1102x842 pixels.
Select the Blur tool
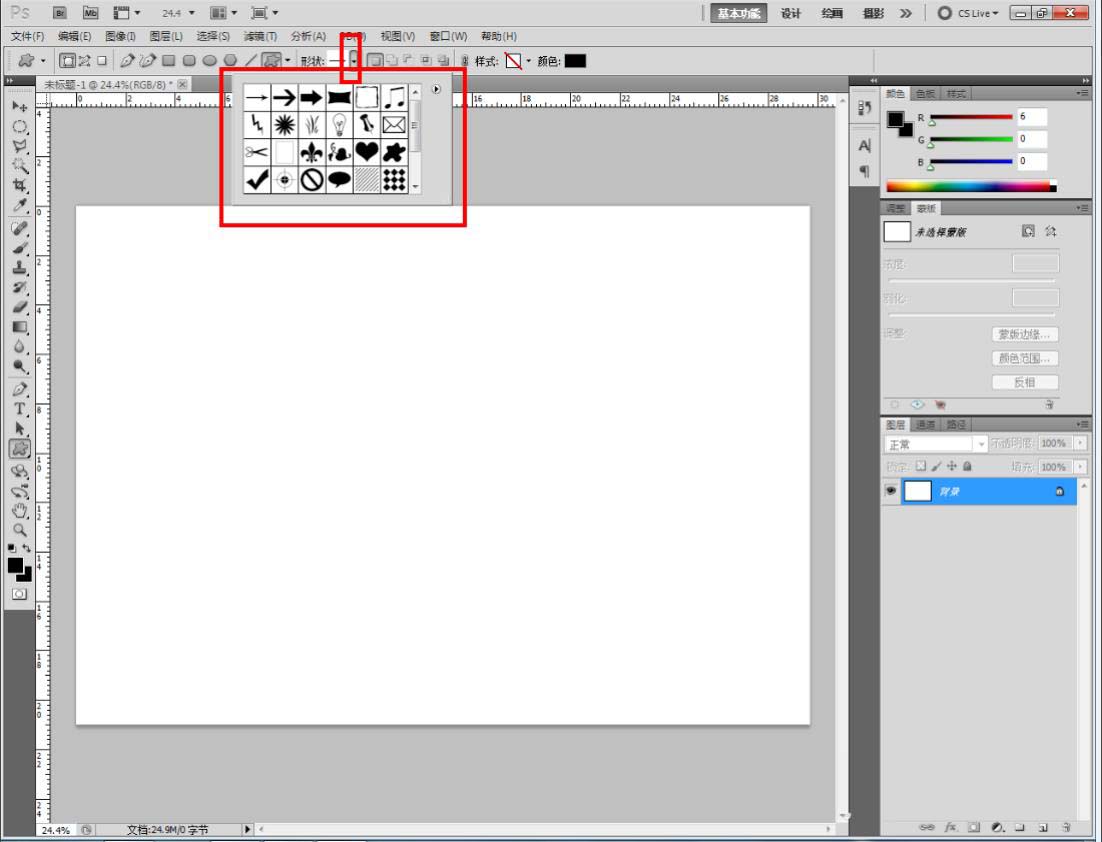[x=20, y=346]
